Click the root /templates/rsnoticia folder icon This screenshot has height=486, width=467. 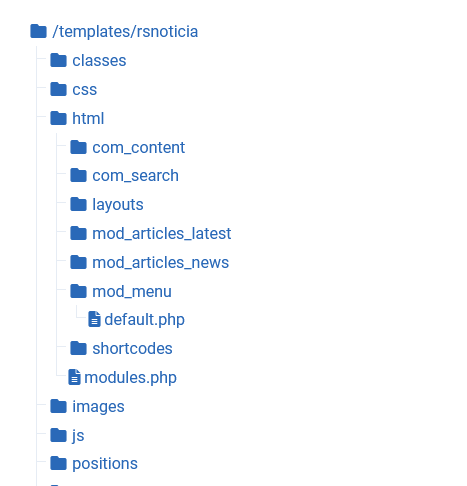click(x=38, y=31)
